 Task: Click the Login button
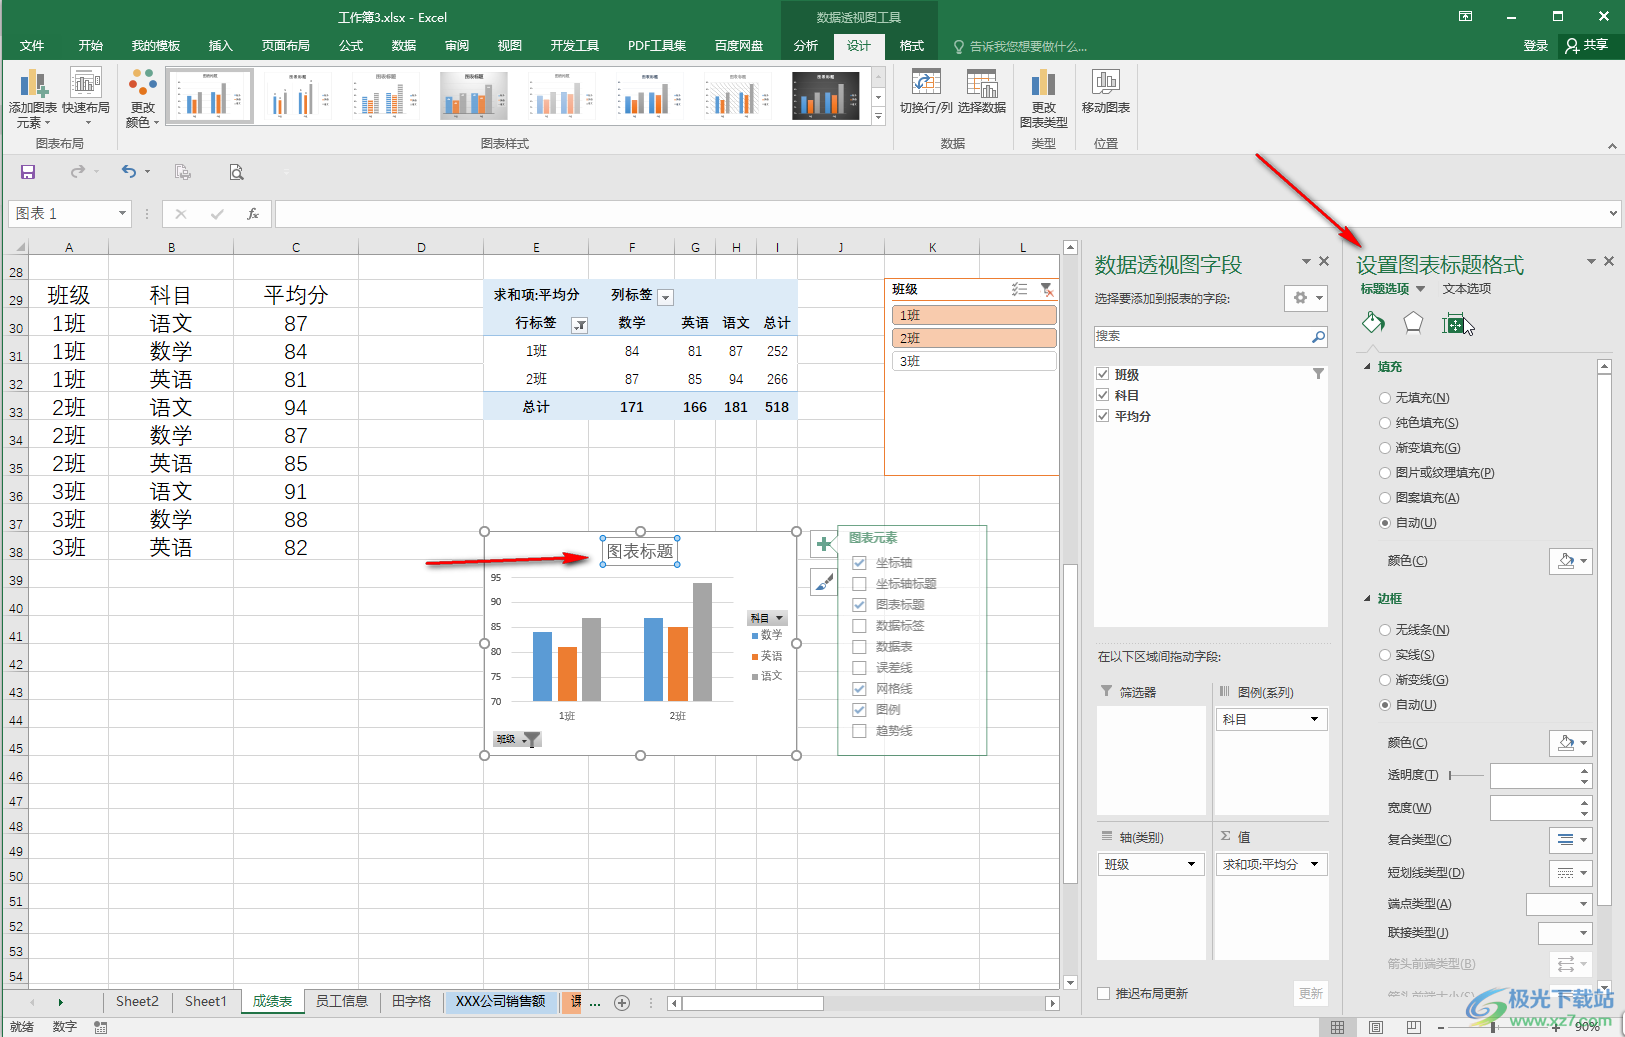1535,46
